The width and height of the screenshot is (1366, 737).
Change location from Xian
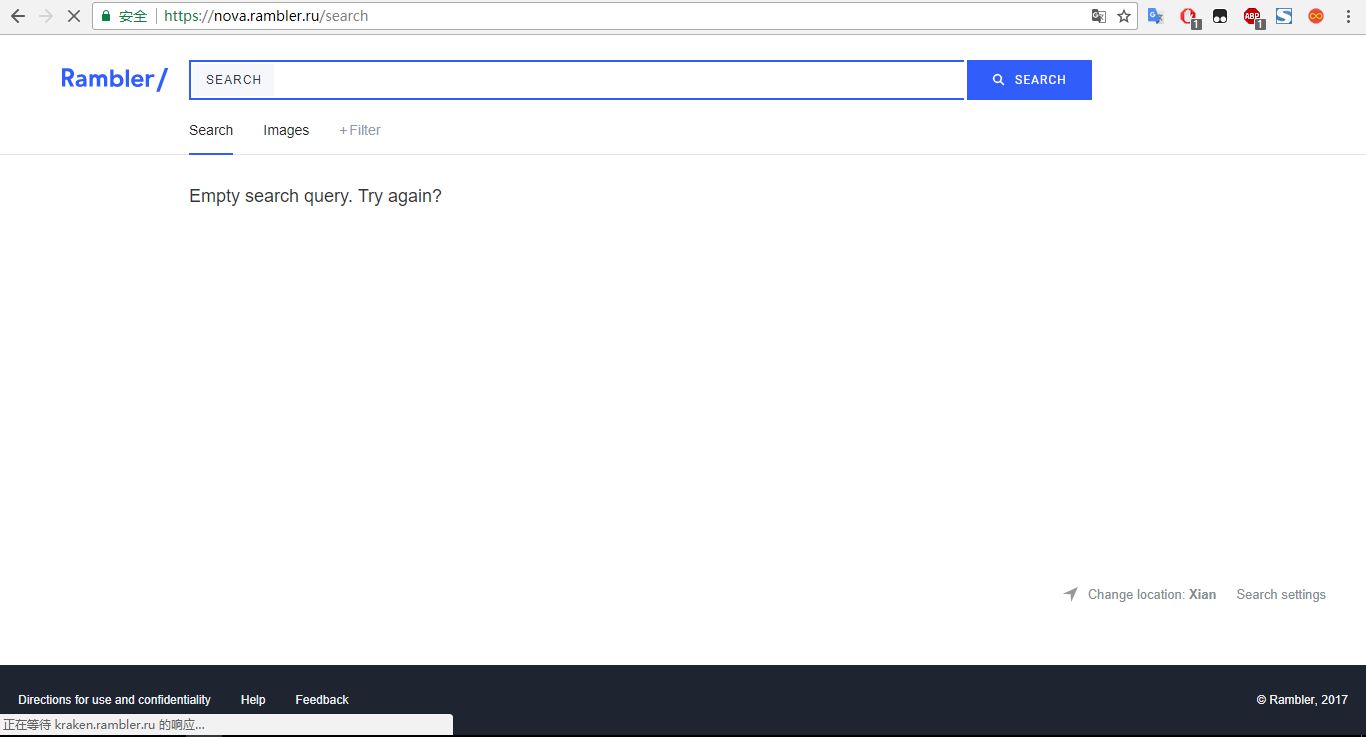[1152, 594]
